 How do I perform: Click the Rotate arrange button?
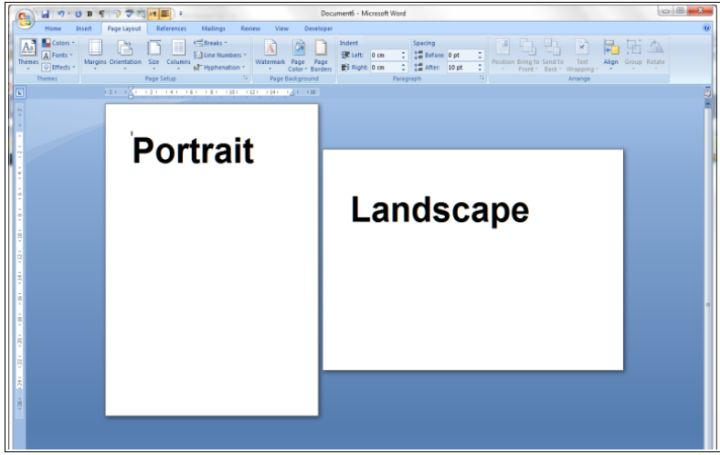(656, 54)
